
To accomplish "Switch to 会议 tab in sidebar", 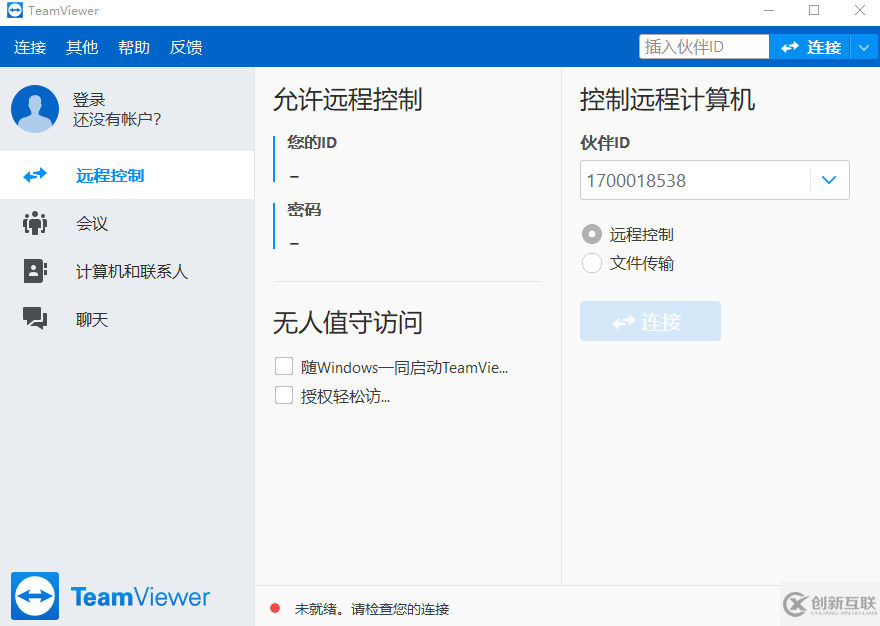I will [127, 223].
